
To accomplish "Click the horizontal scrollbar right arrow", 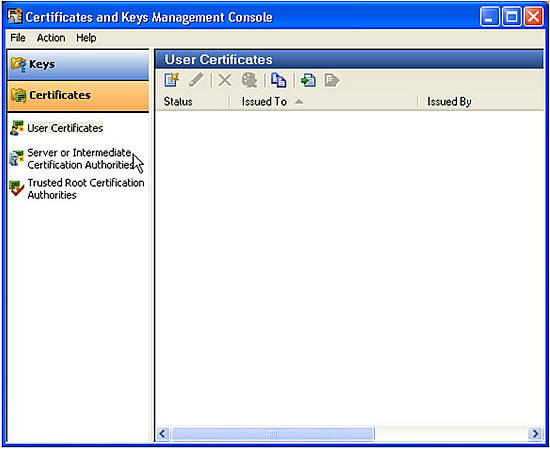I will click(x=535, y=434).
